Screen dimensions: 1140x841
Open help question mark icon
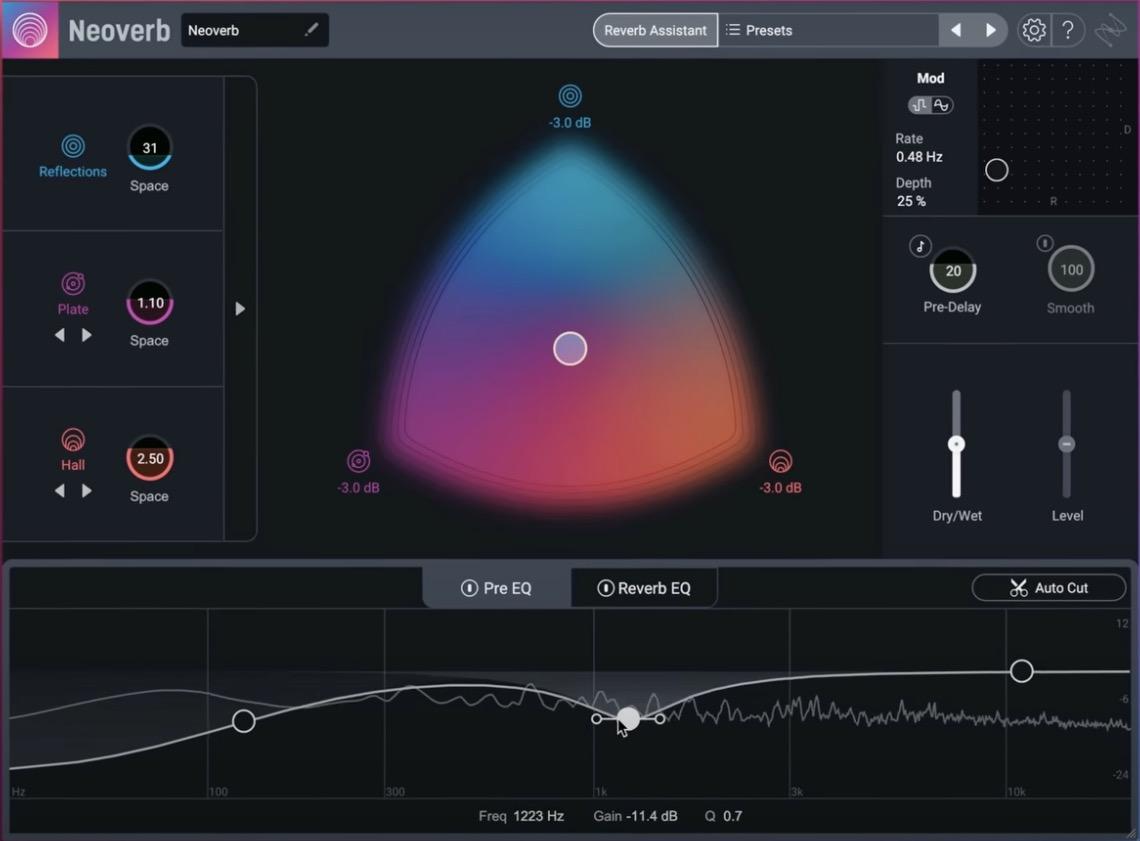[x=1067, y=30]
